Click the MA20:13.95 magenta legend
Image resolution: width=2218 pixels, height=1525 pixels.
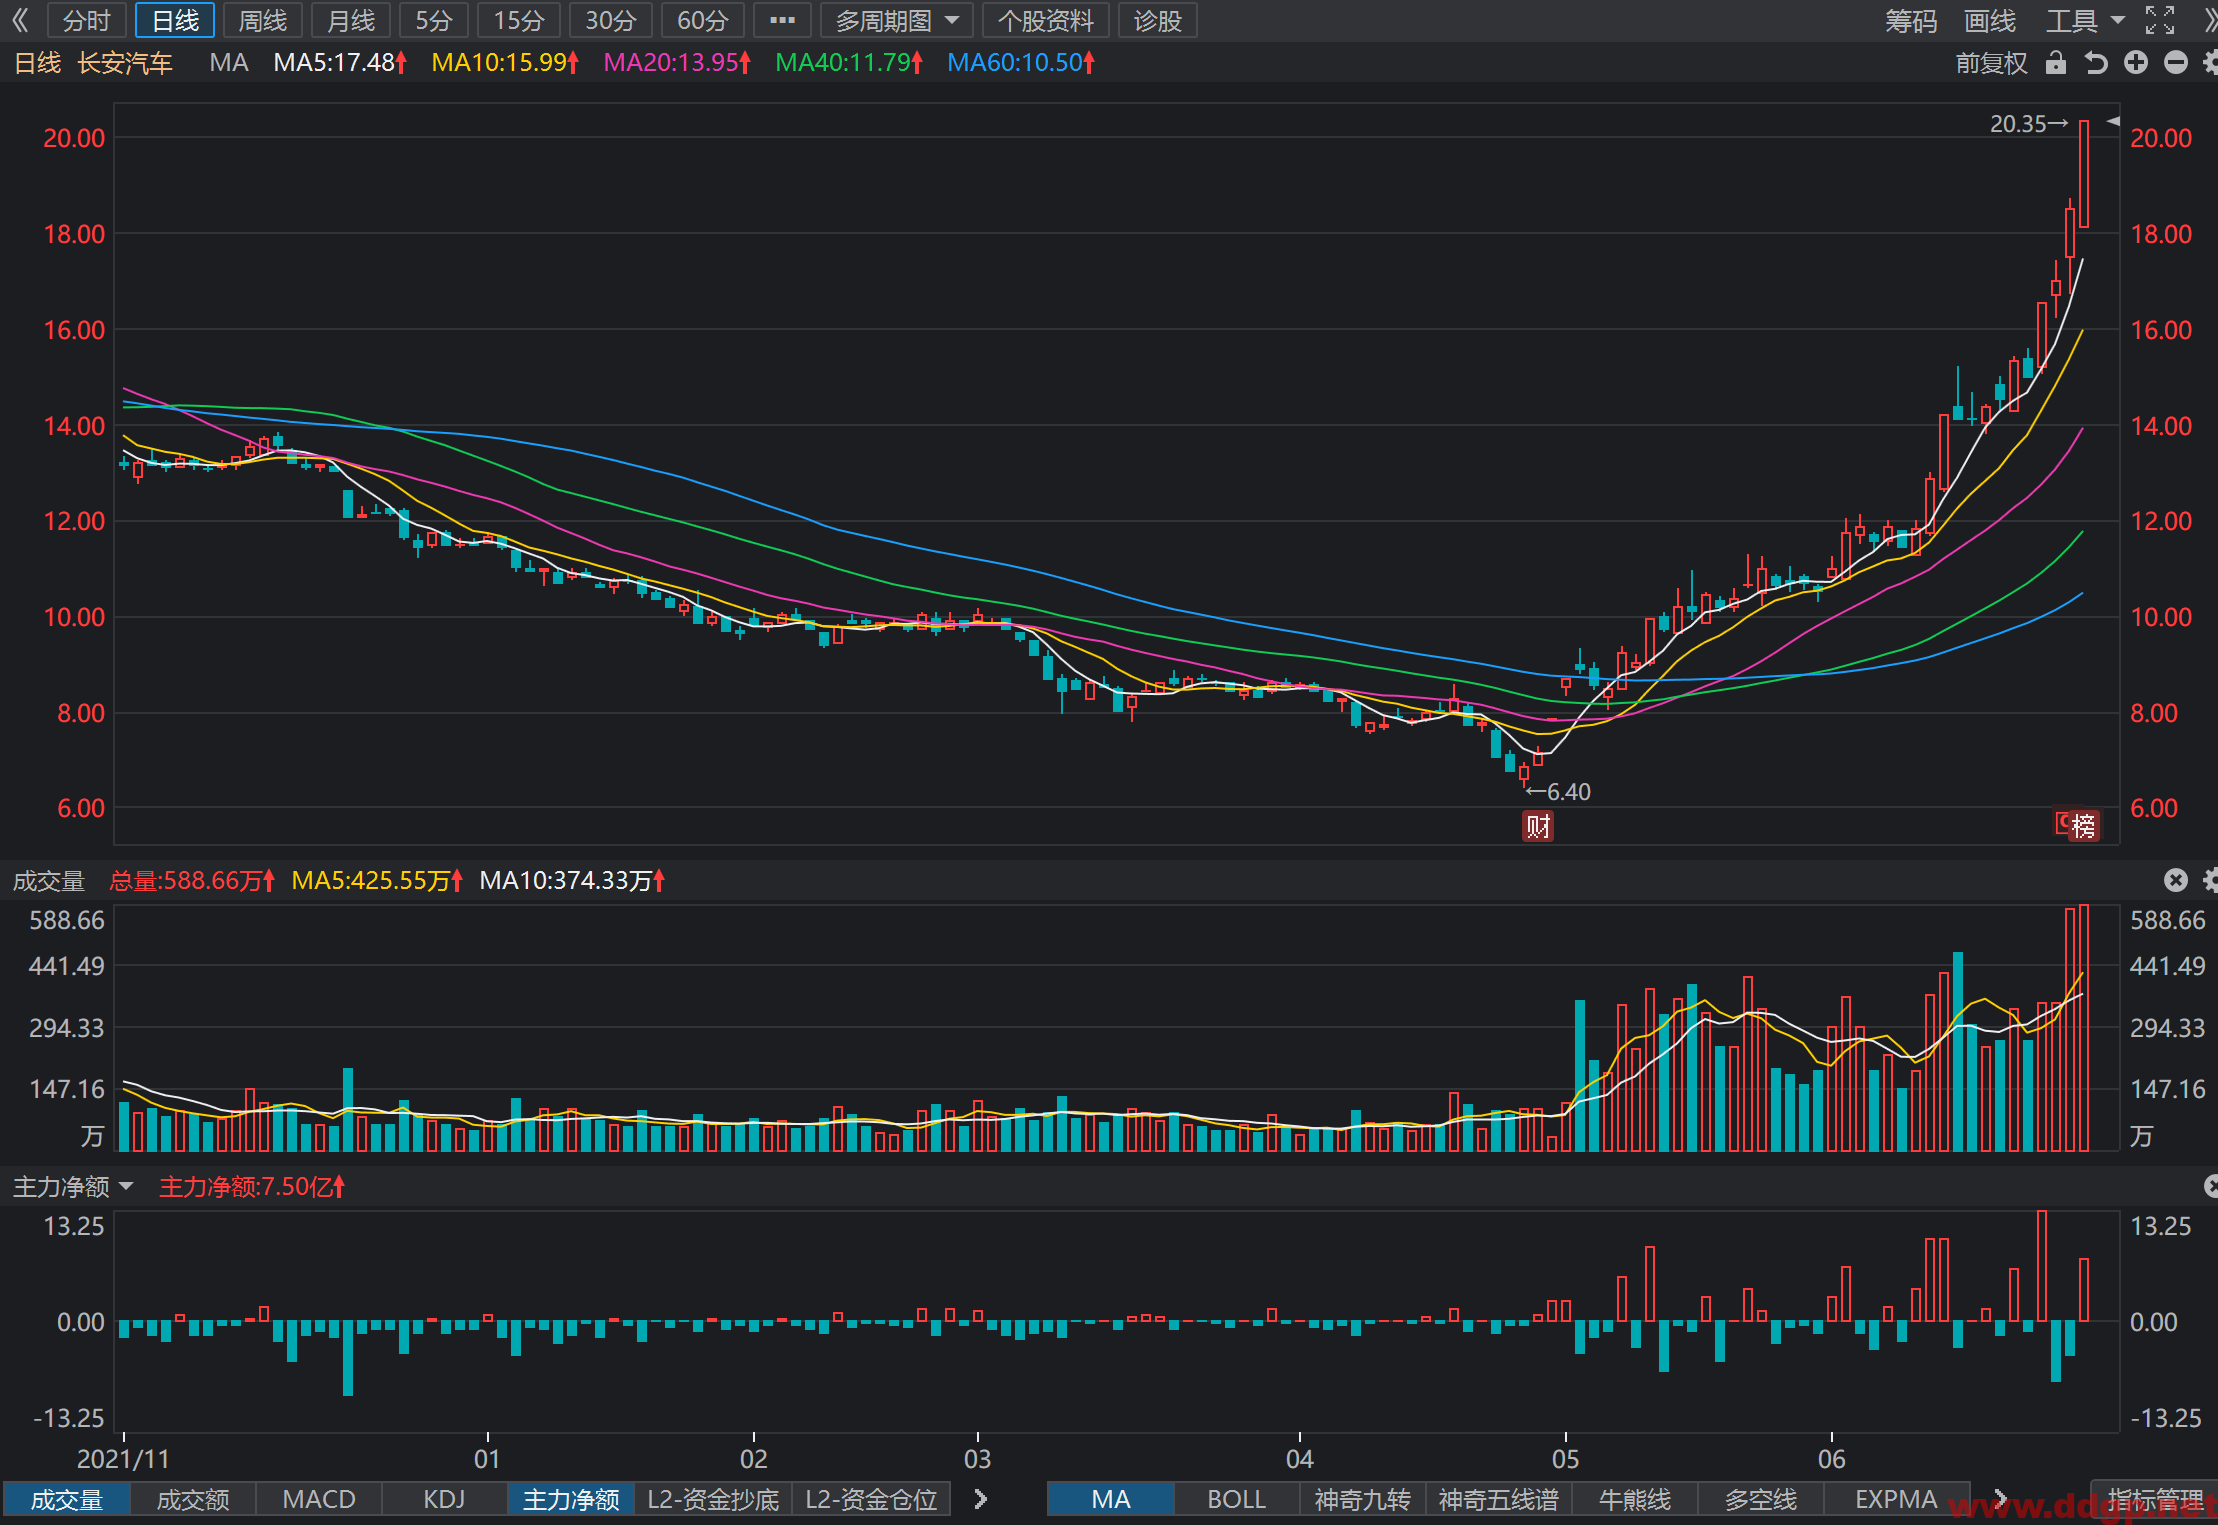677,63
